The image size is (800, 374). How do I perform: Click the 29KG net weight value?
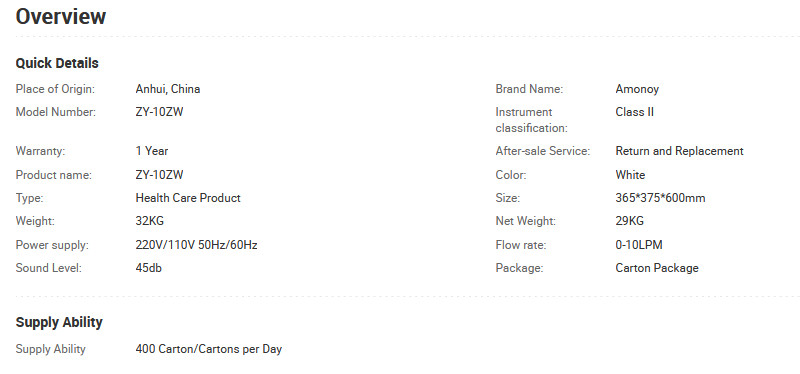630,221
